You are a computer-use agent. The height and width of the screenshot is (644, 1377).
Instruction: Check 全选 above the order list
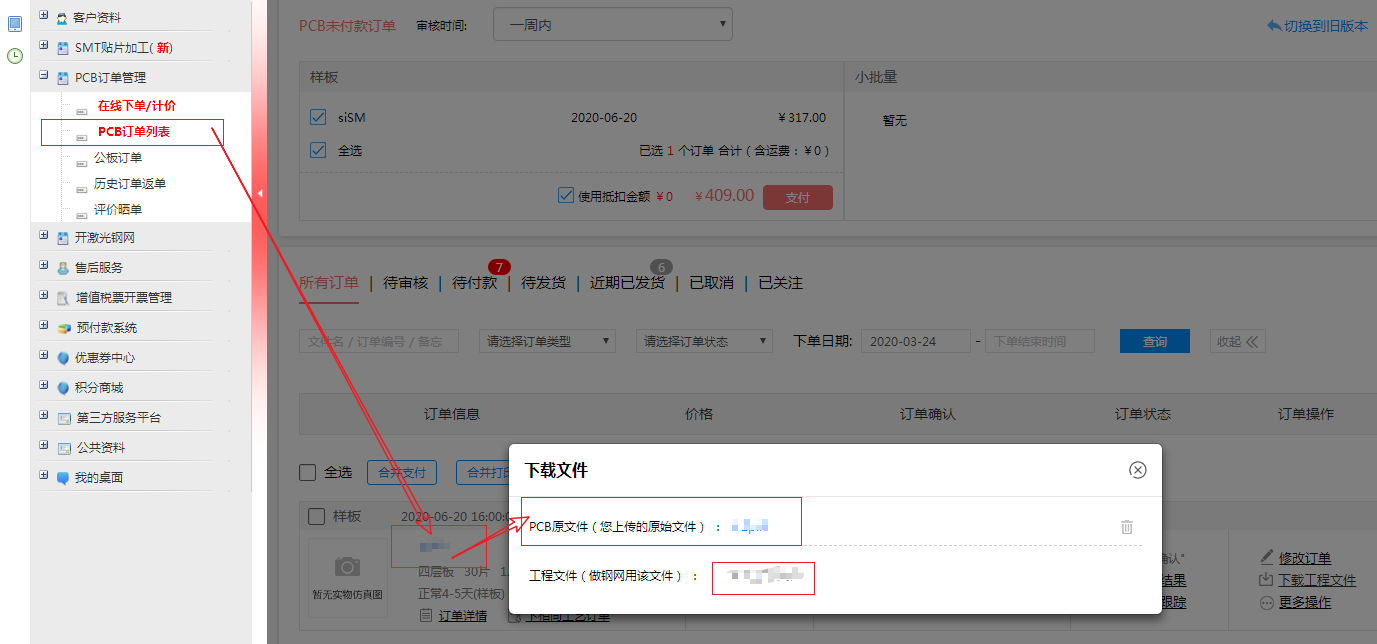point(310,472)
